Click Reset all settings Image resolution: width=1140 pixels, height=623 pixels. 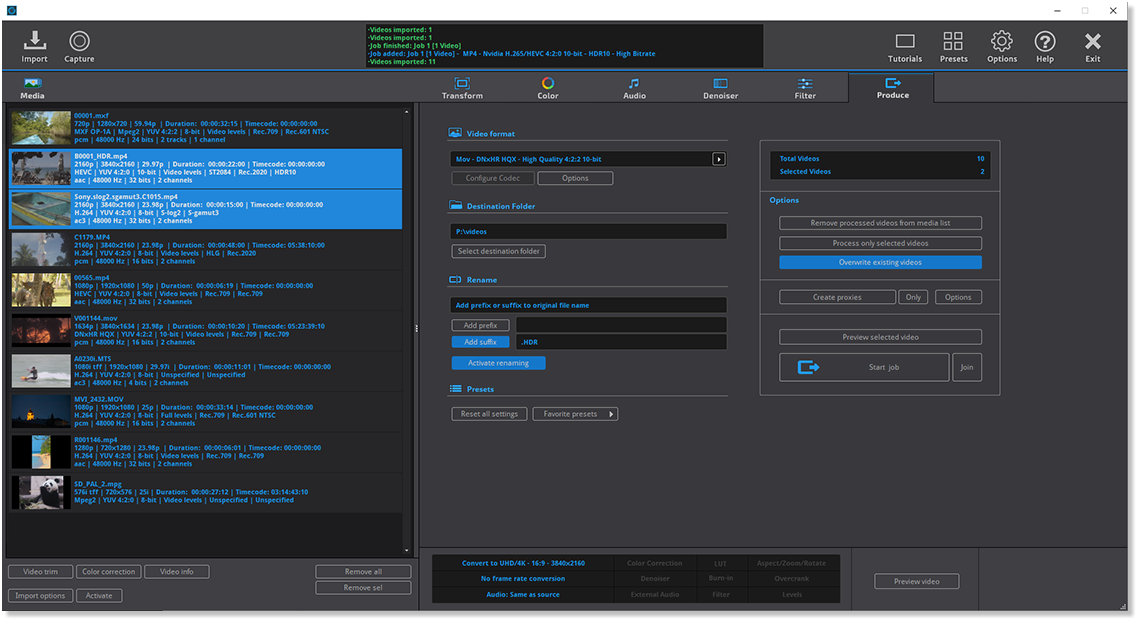click(489, 414)
